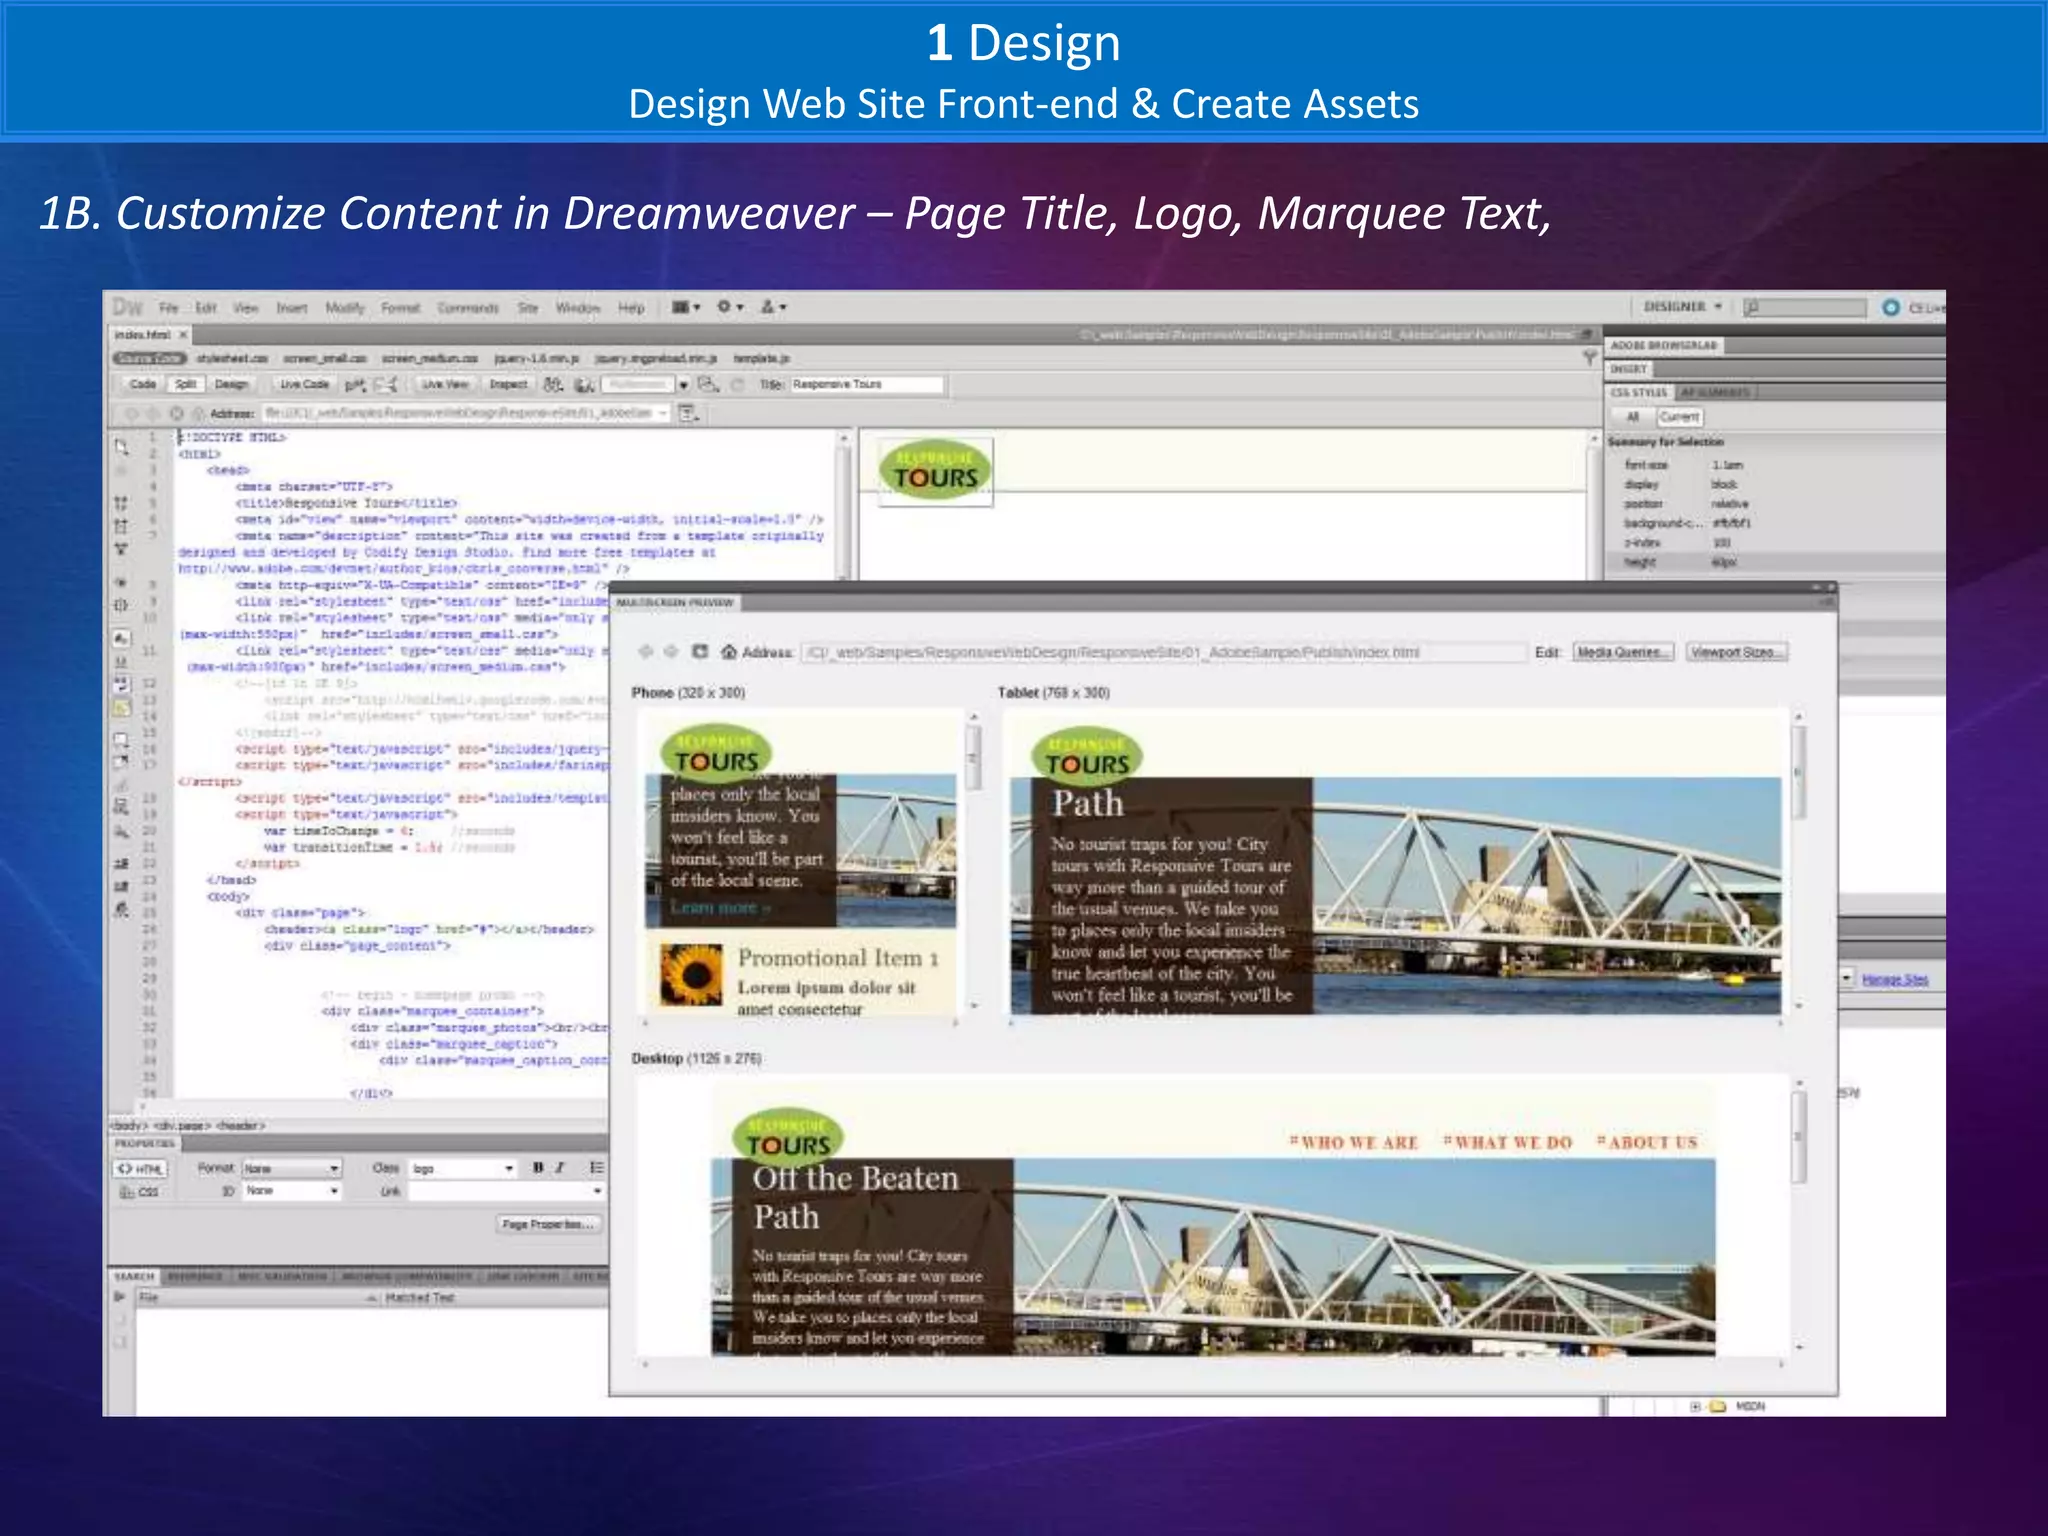The height and width of the screenshot is (1536, 2048).
Task: Open the Adobe BrowserLab panel
Action: (1664, 345)
